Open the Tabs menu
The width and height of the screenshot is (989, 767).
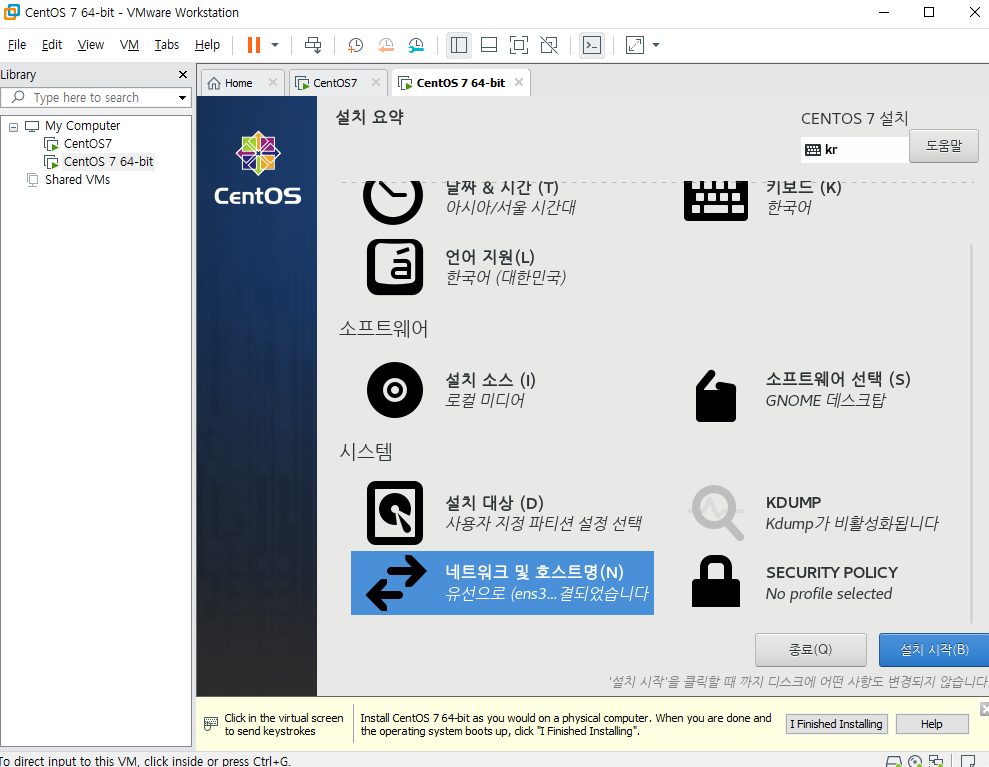(167, 45)
